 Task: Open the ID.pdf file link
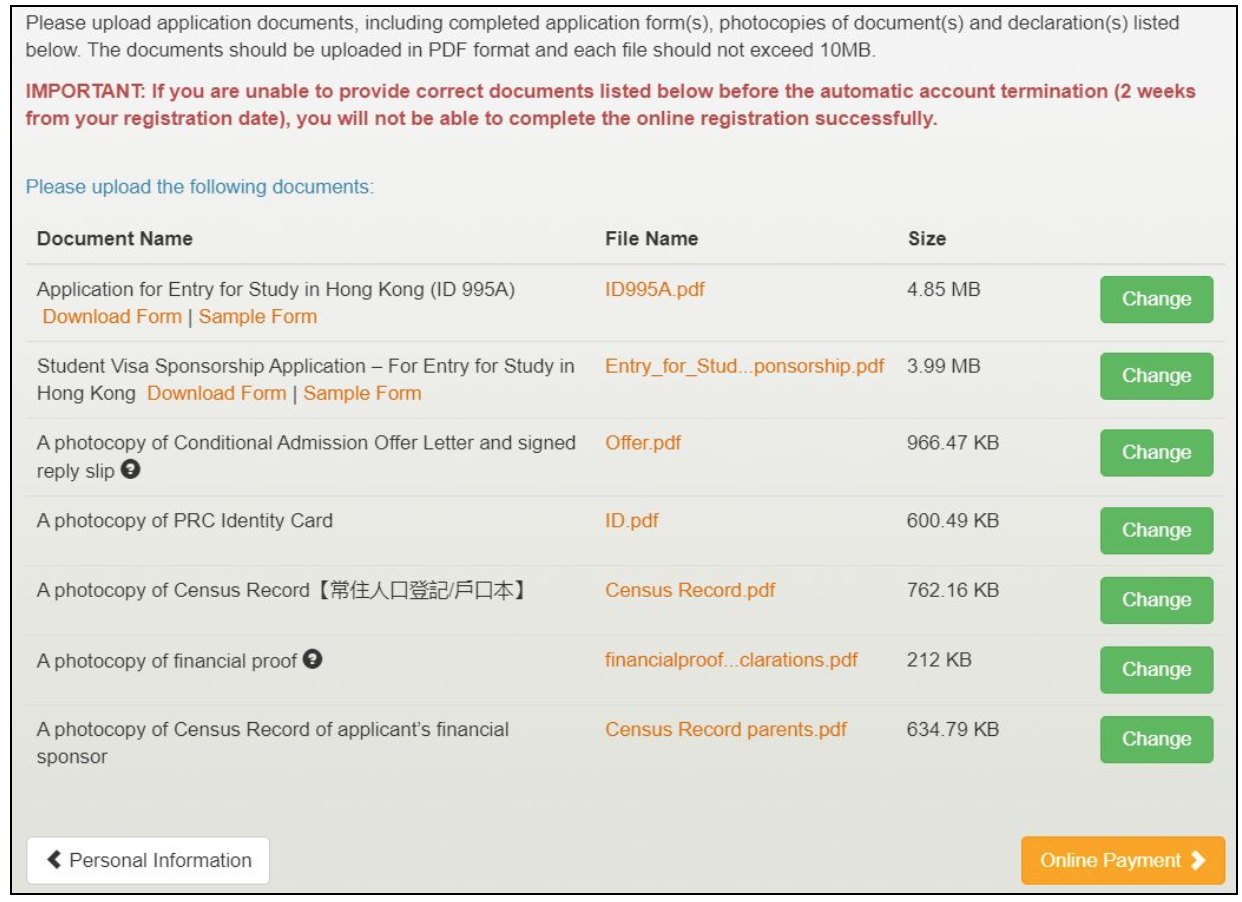point(631,521)
